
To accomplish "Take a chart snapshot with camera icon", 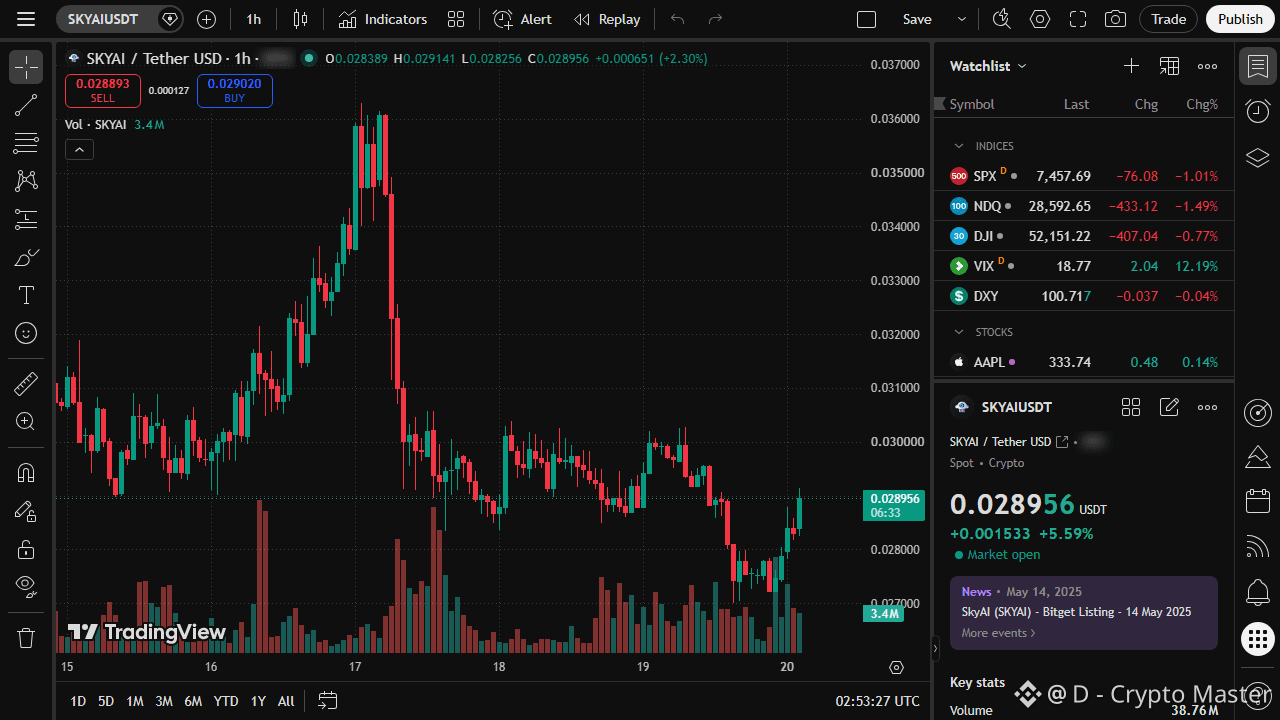I will click(x=1115, y=19).
